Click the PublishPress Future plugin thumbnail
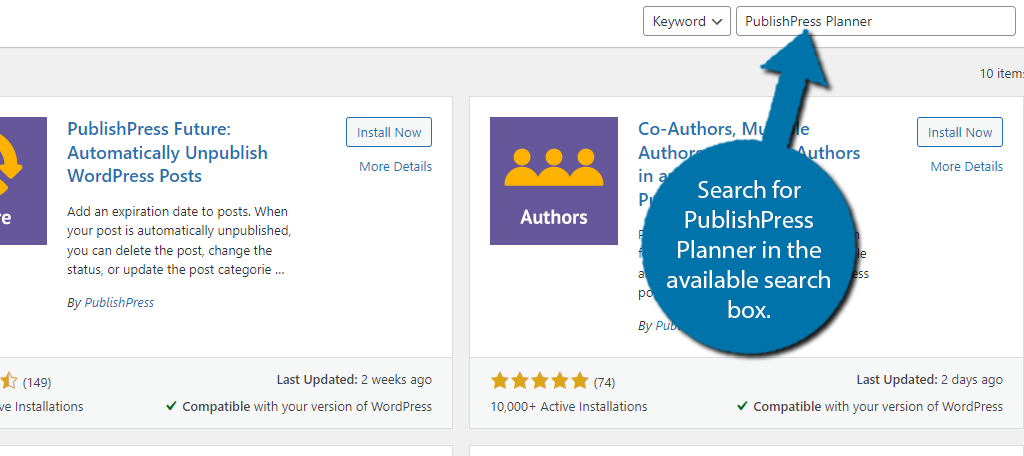Screen dimensions: 1024x456 24,181
